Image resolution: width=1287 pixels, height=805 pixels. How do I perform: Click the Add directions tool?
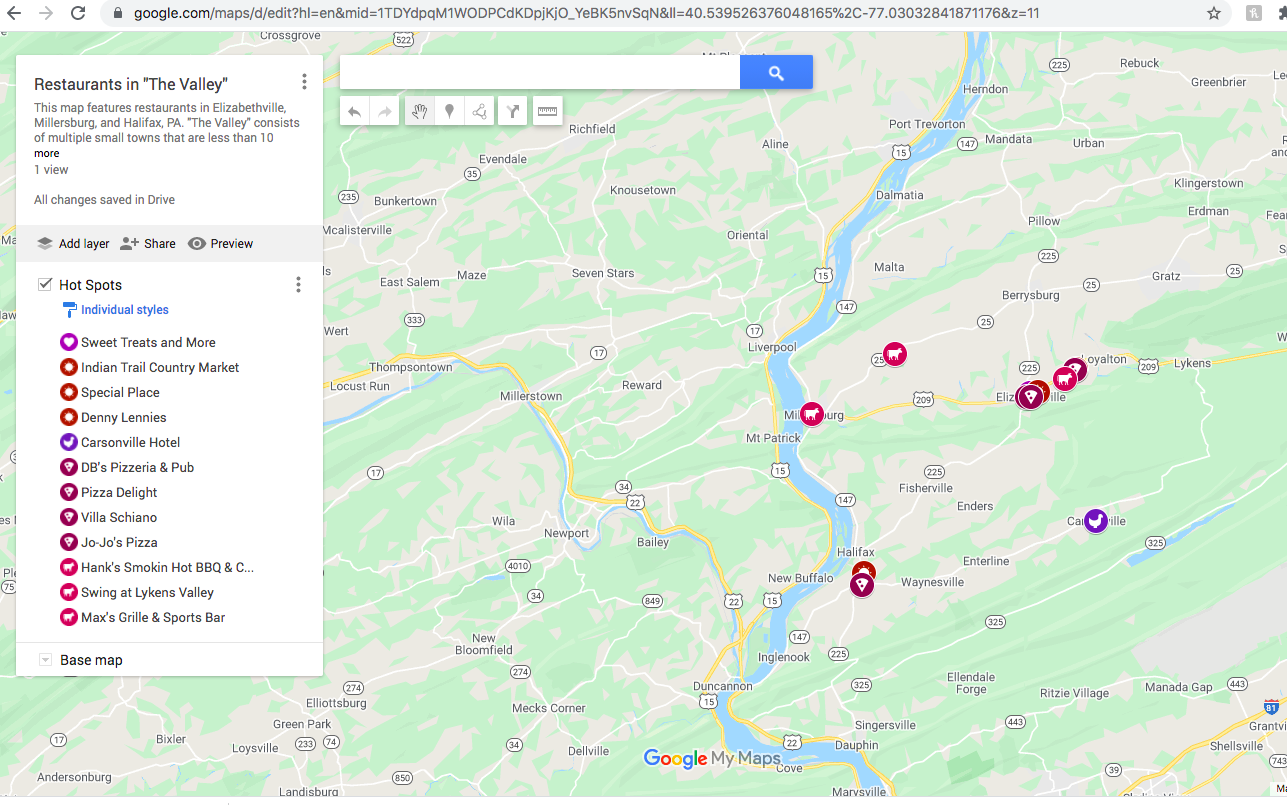512,111
